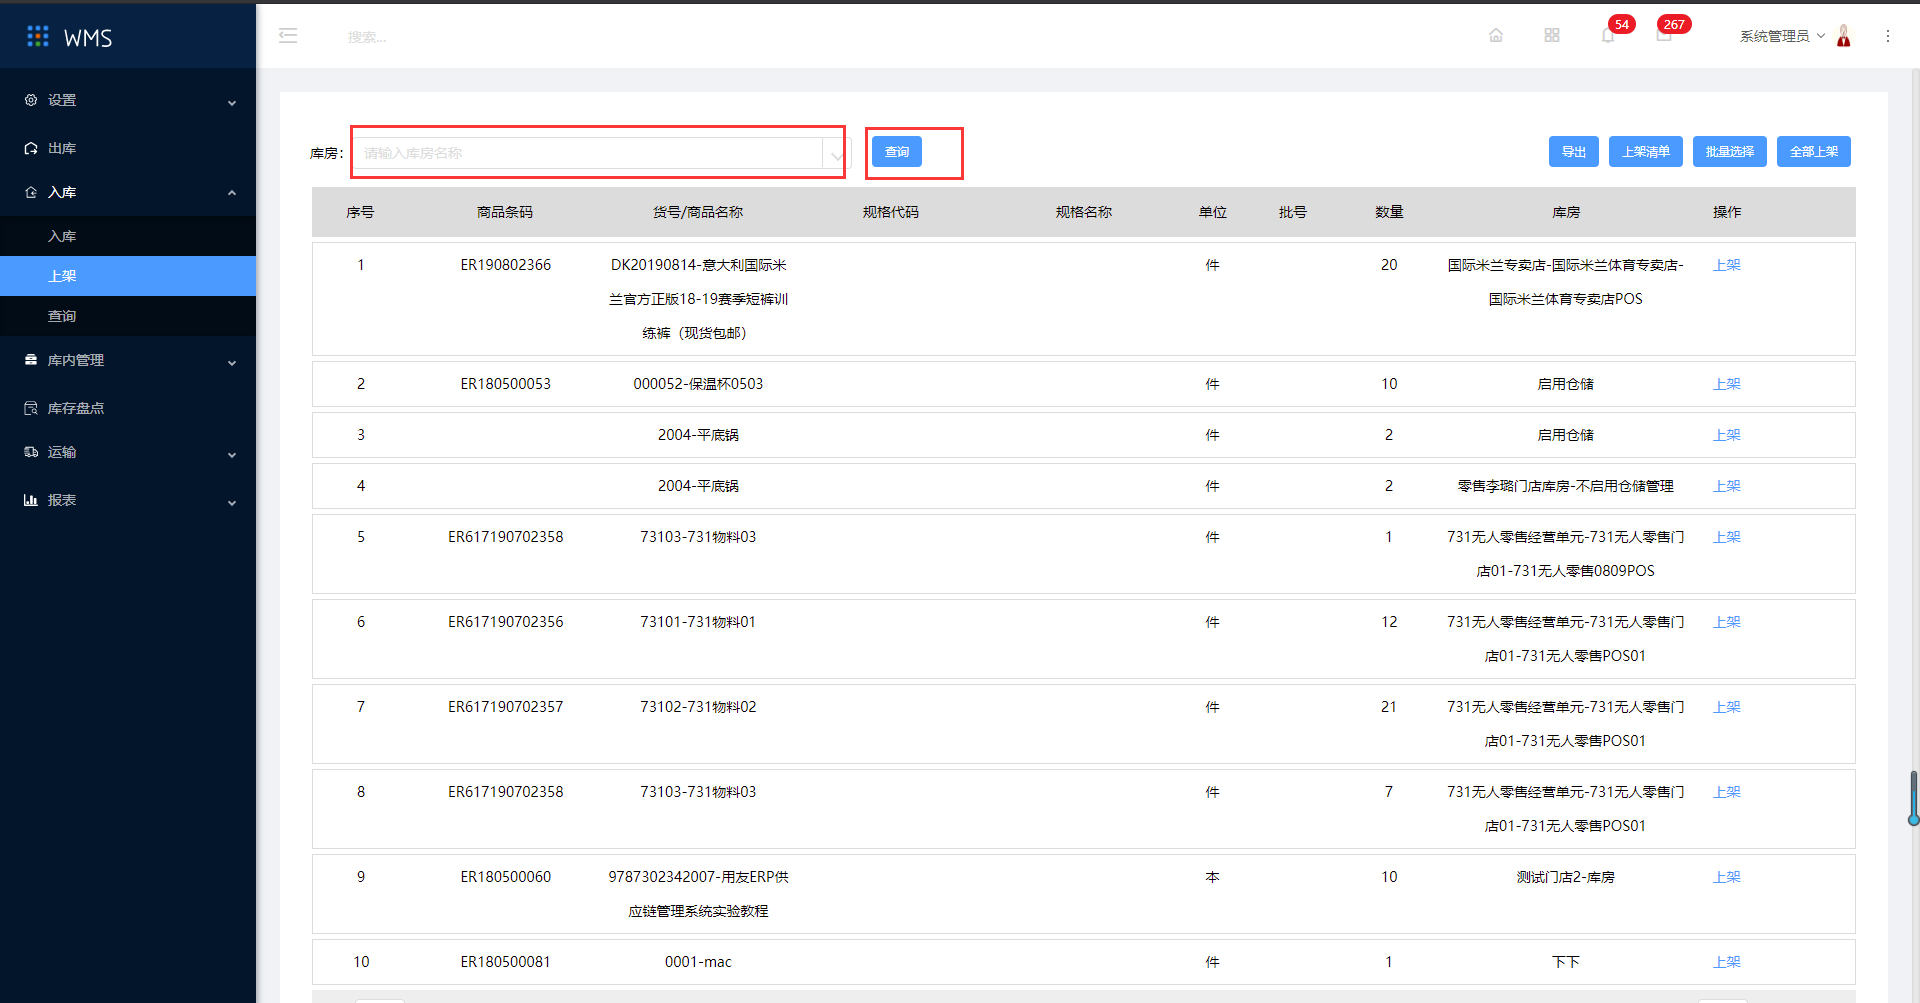
Task: Expand the 库内管理 menu chevron
Action: coord(232,362)
